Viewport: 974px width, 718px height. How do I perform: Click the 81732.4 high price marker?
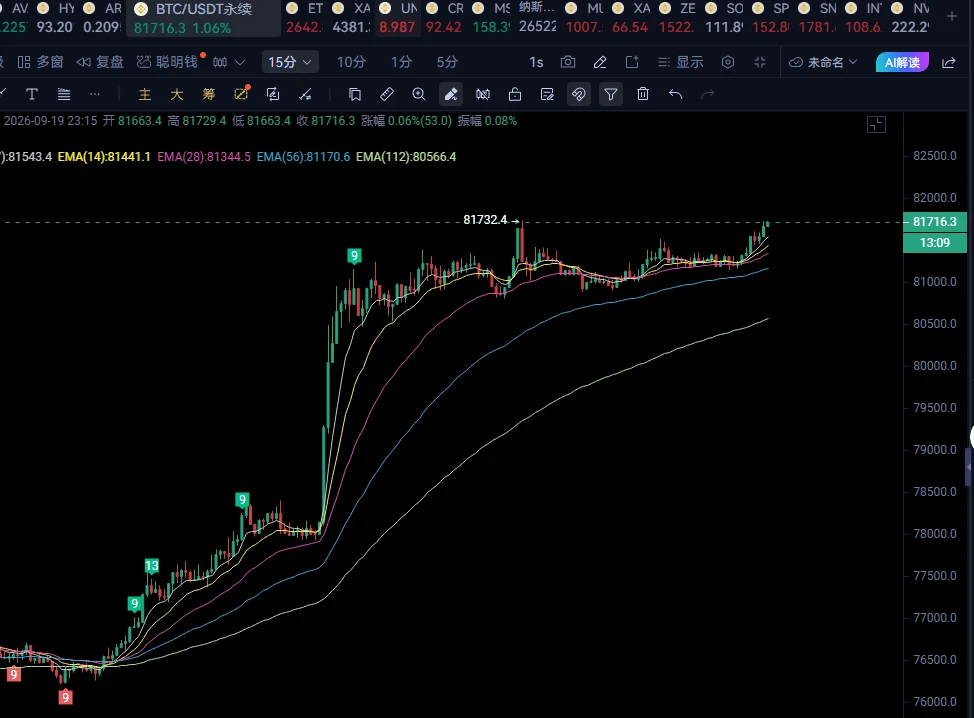click(x=485, y=220)
